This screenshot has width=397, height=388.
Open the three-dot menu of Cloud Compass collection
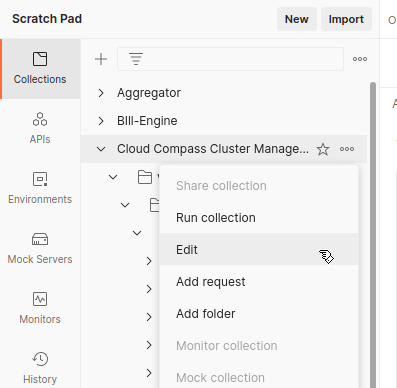tap(347, 149)
